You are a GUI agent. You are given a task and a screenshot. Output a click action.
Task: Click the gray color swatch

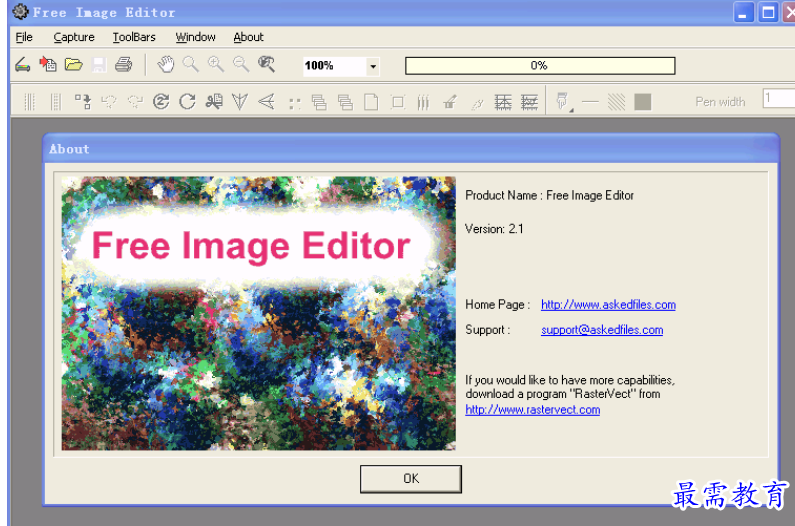coord(642,102)
